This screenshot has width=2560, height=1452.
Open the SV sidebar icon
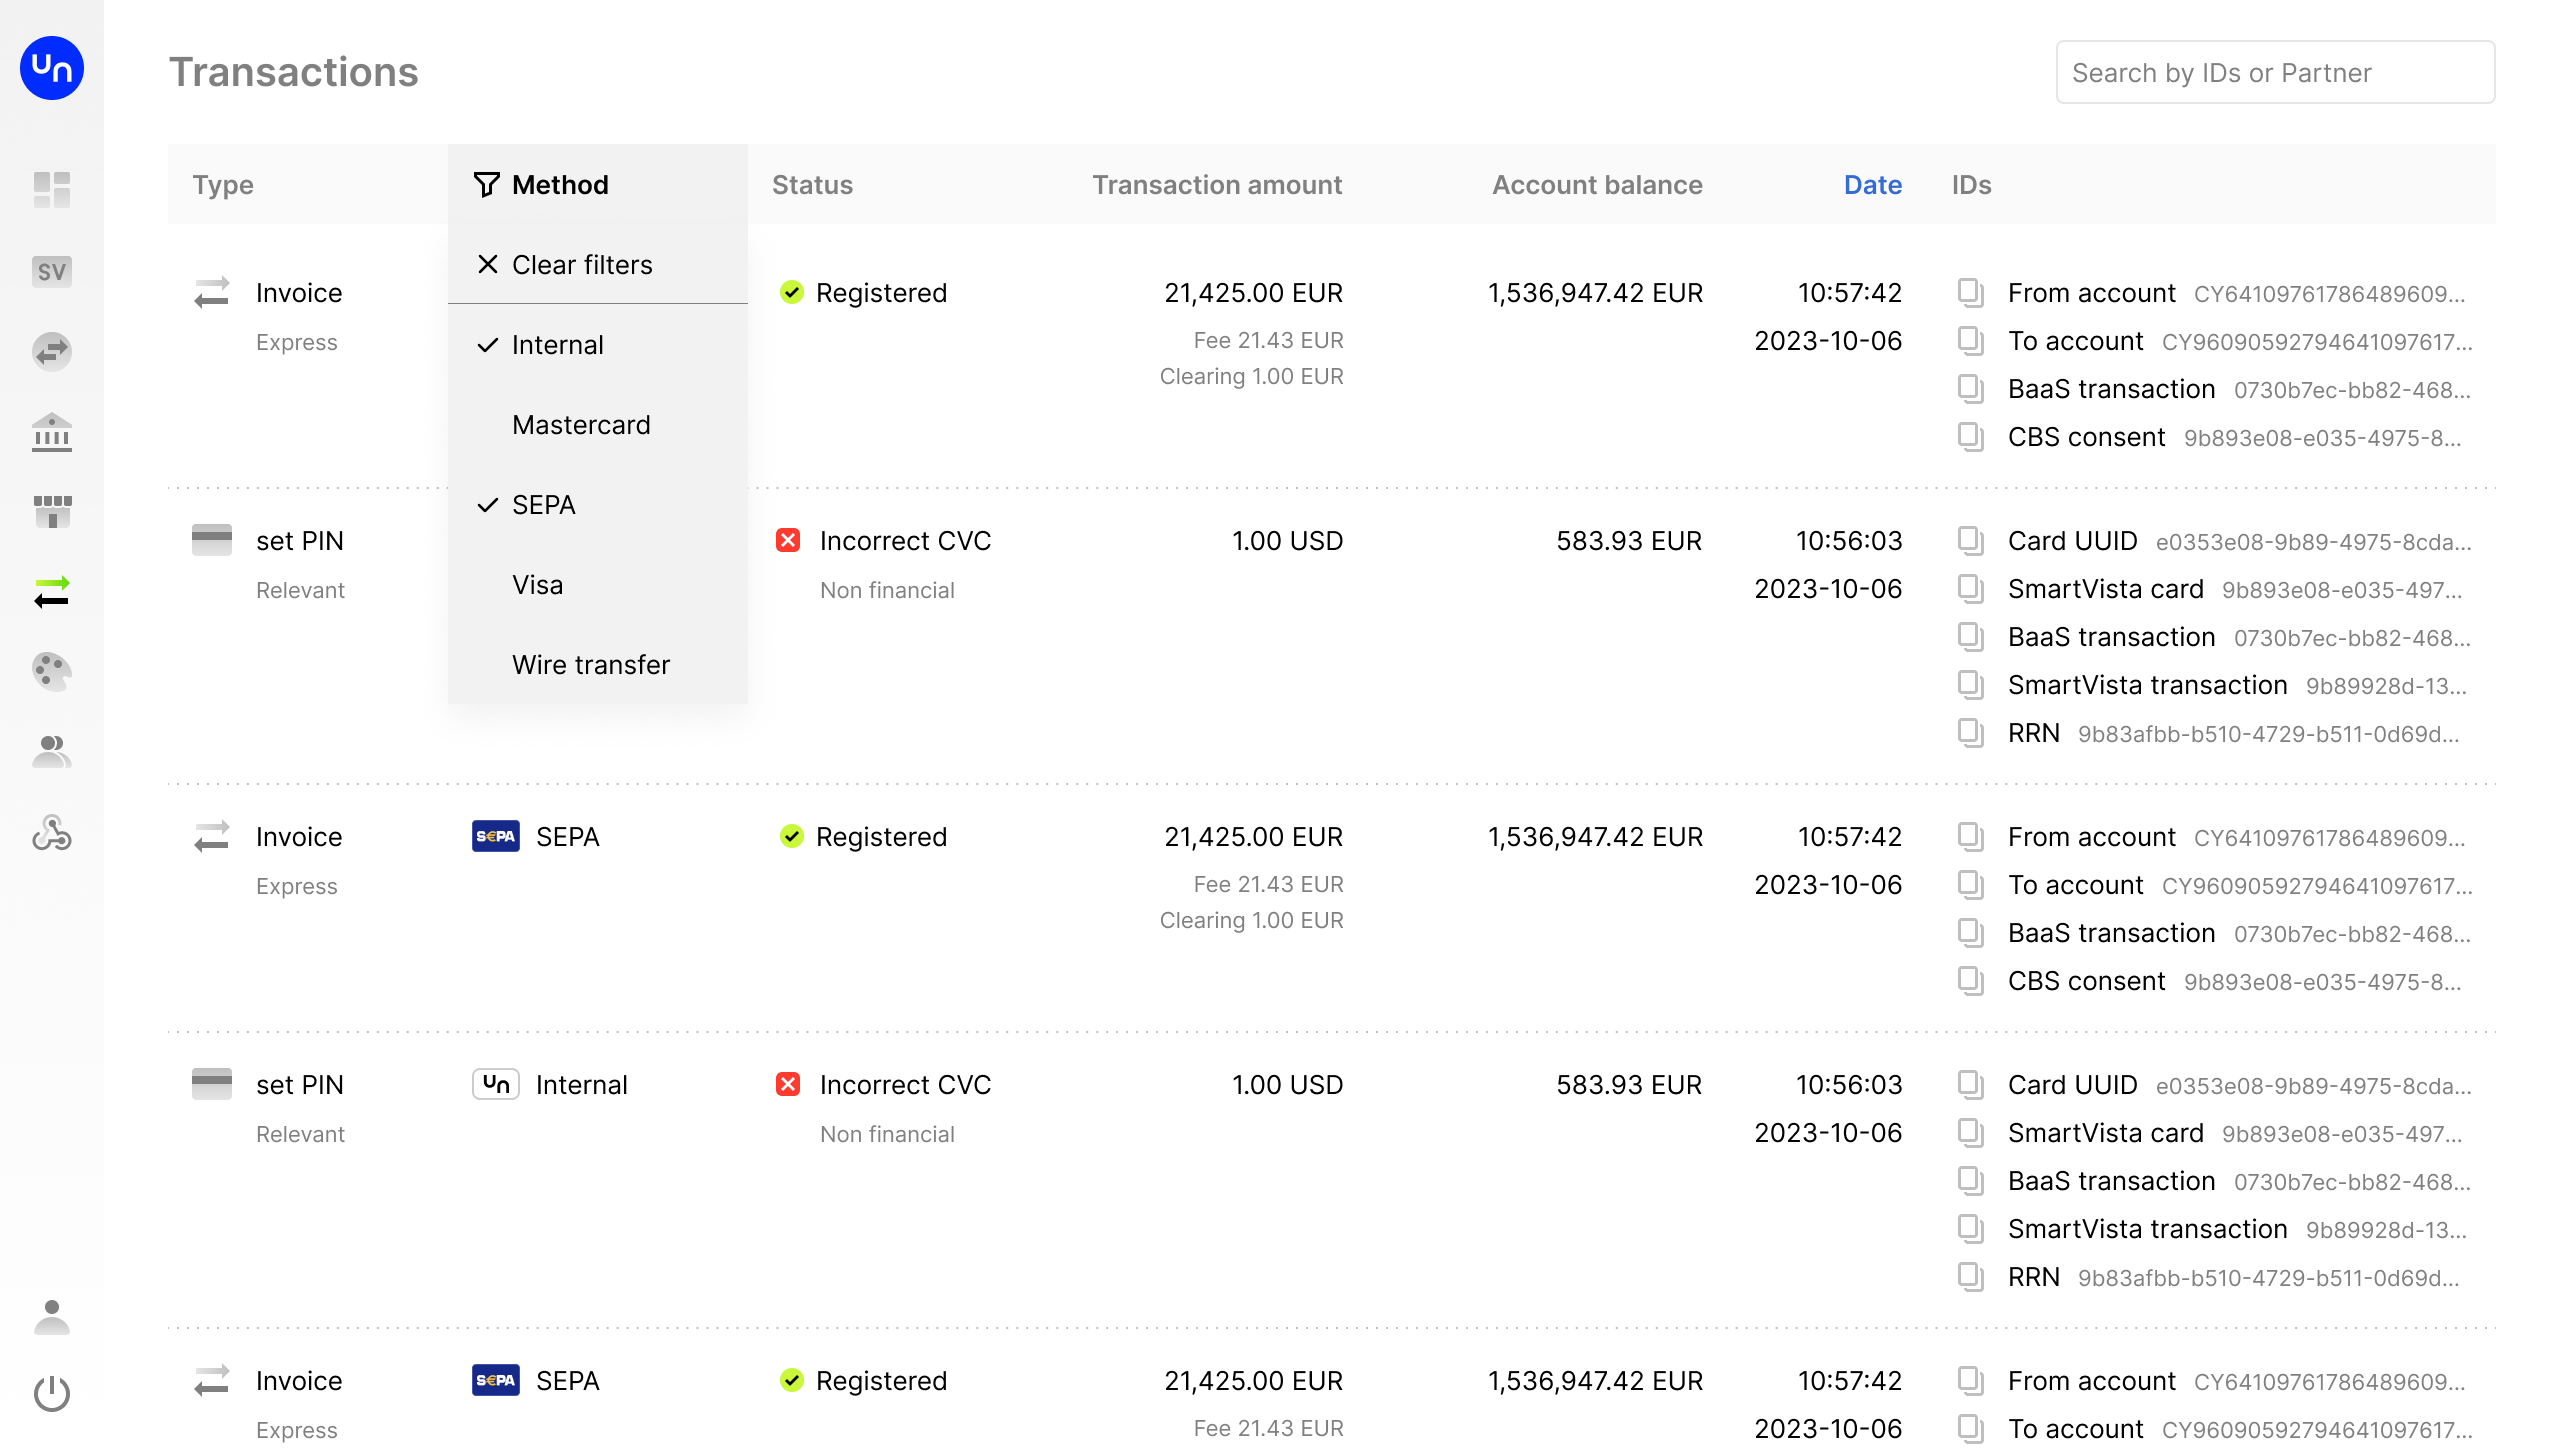(52, 271)
